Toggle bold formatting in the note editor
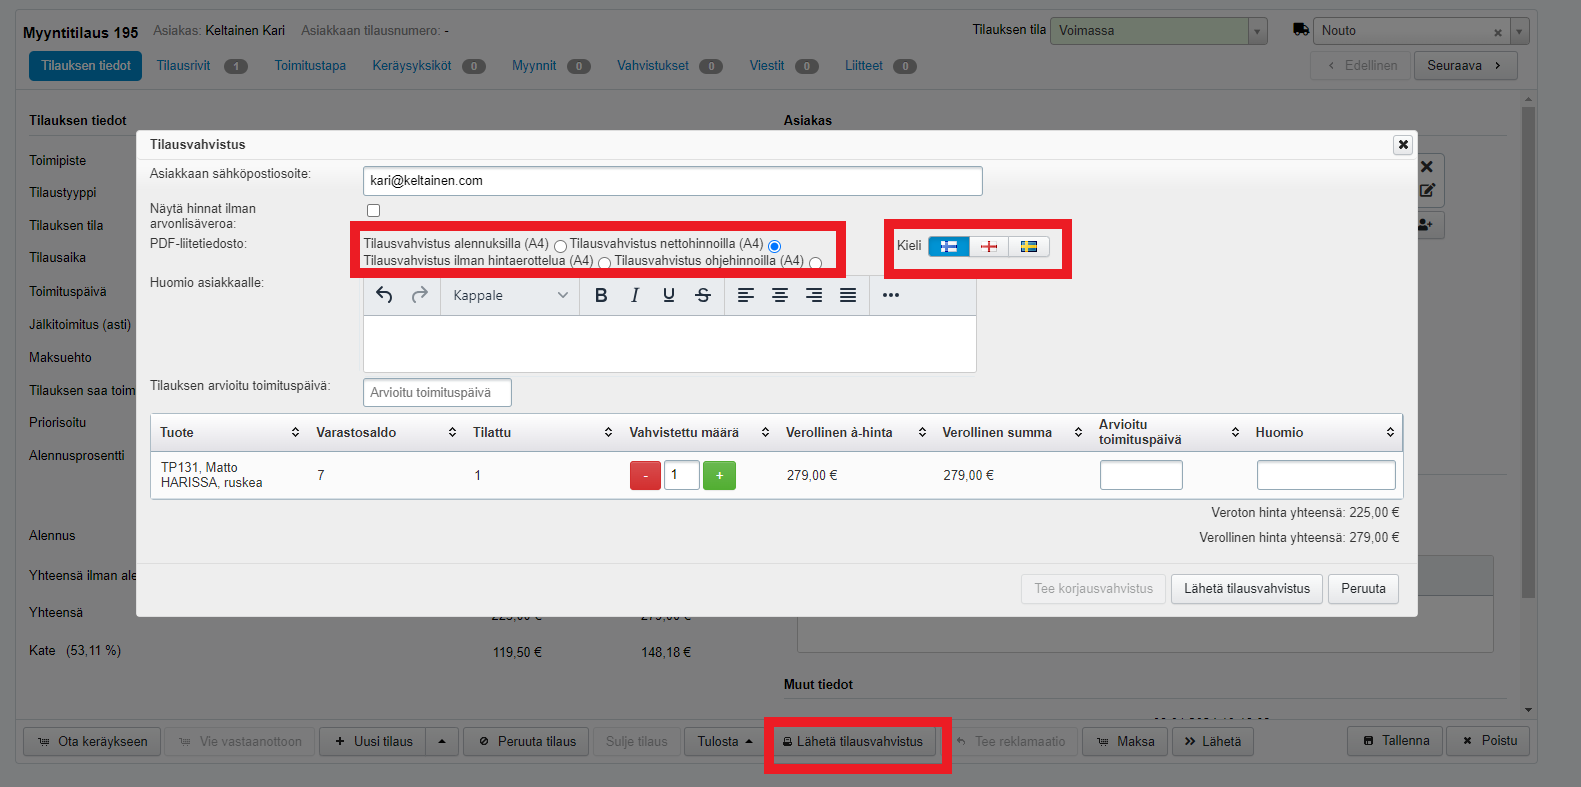This screenshot has height=787, width=1581. [x=601, y=295]
